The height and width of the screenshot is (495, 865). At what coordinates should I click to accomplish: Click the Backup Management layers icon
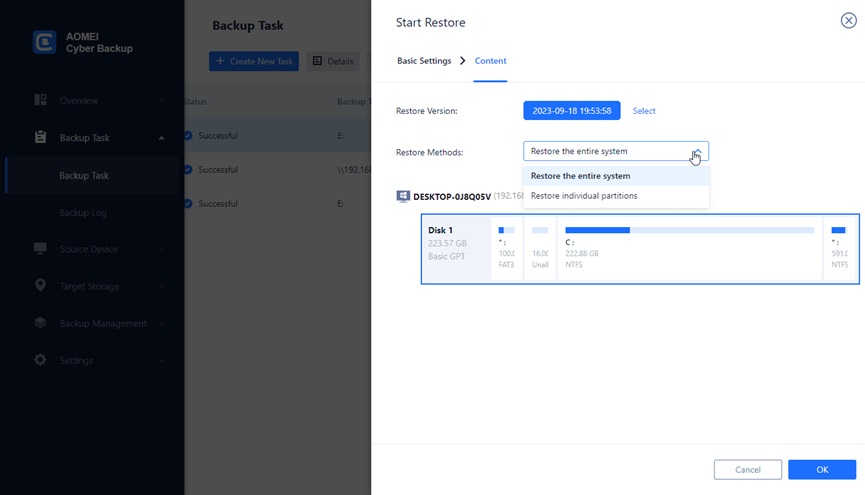click(x=41, y=323)
